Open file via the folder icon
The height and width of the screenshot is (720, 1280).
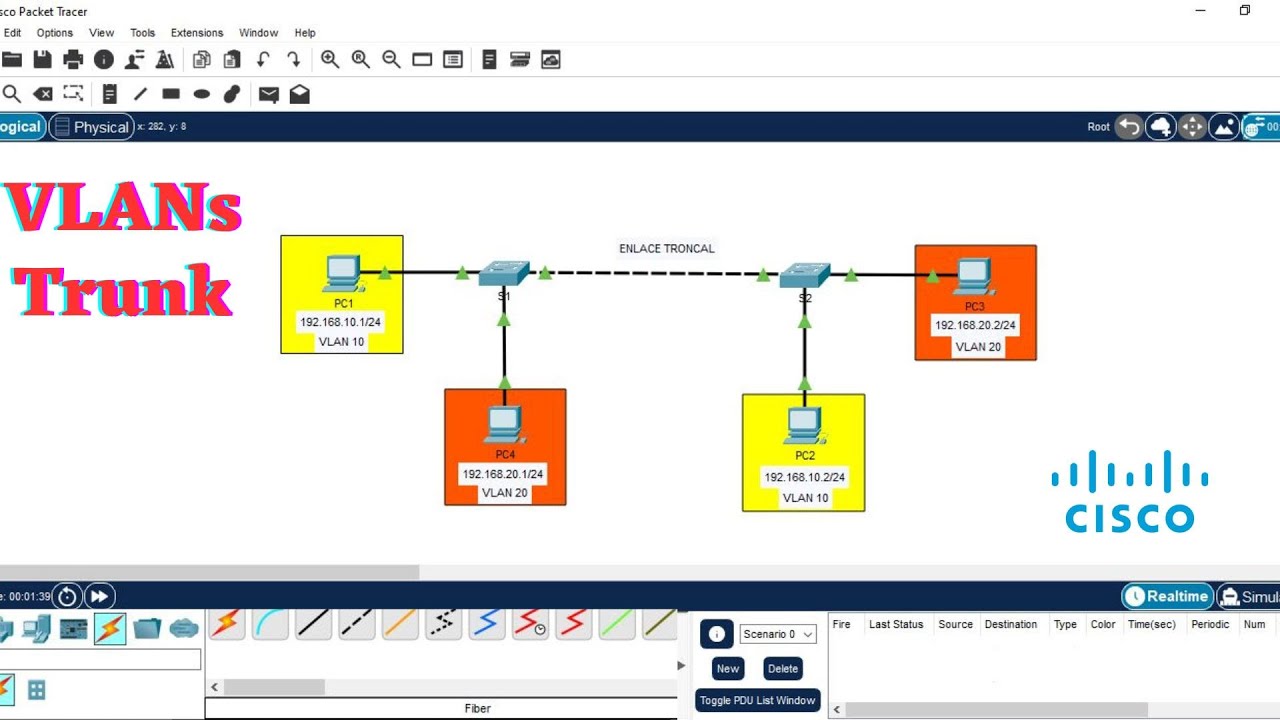10,60
